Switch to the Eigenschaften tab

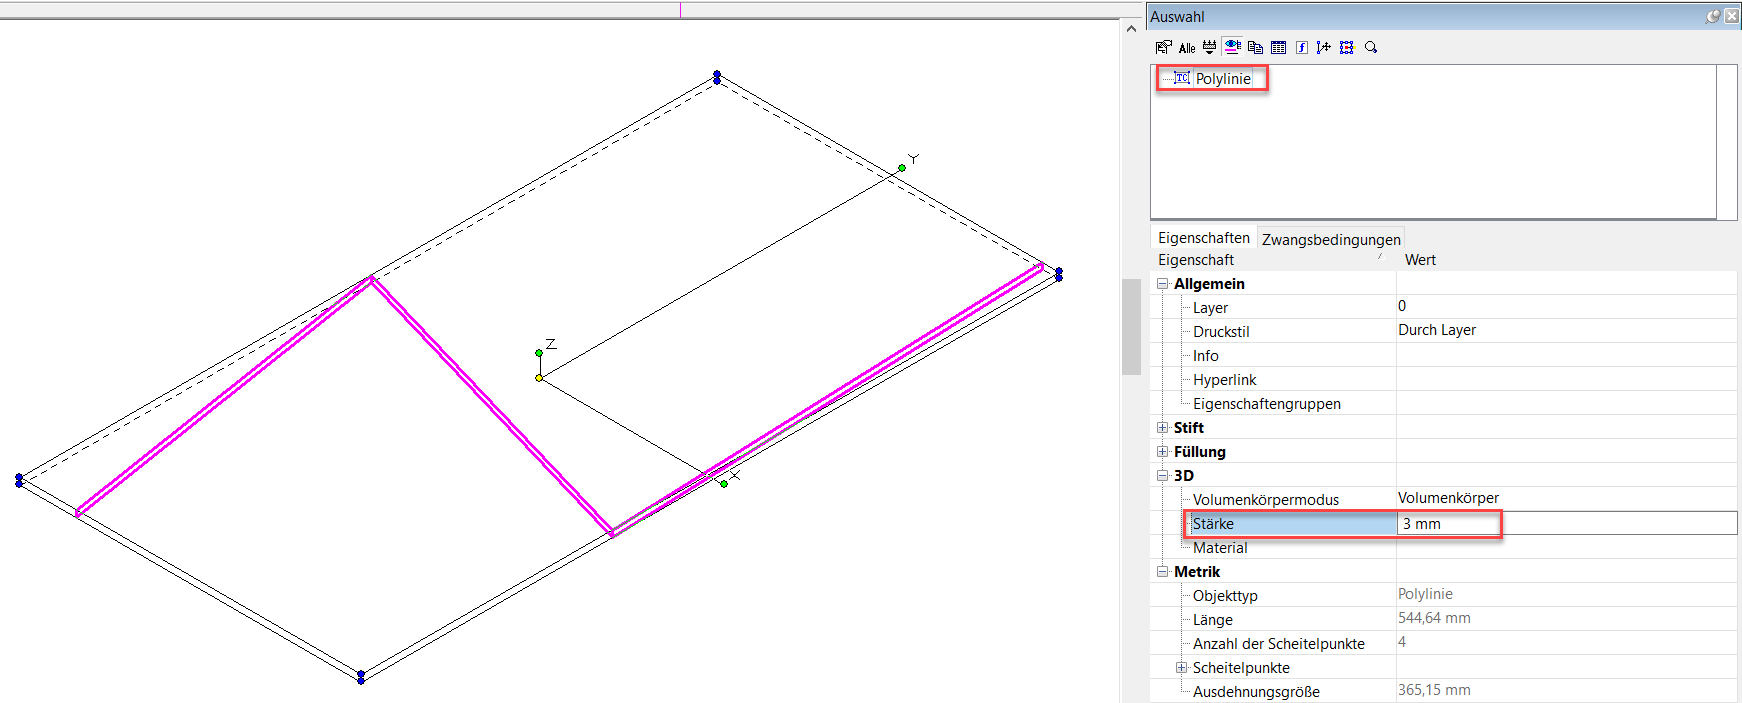[x=1204, y=238]
